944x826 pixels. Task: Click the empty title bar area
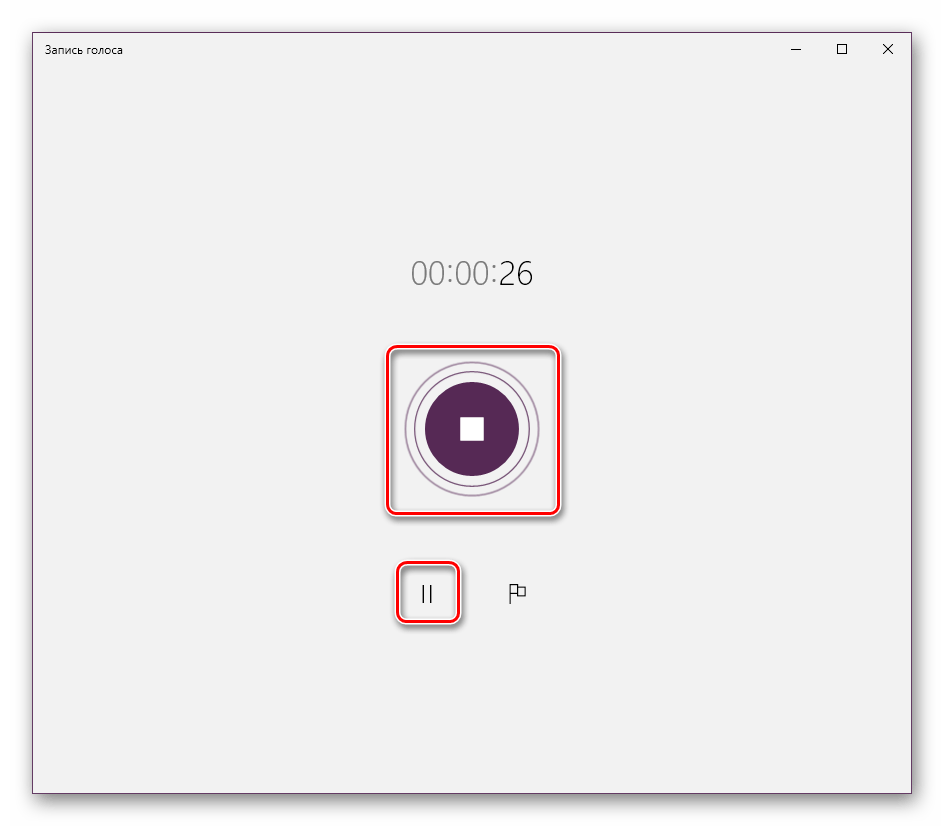coord(450,49)
